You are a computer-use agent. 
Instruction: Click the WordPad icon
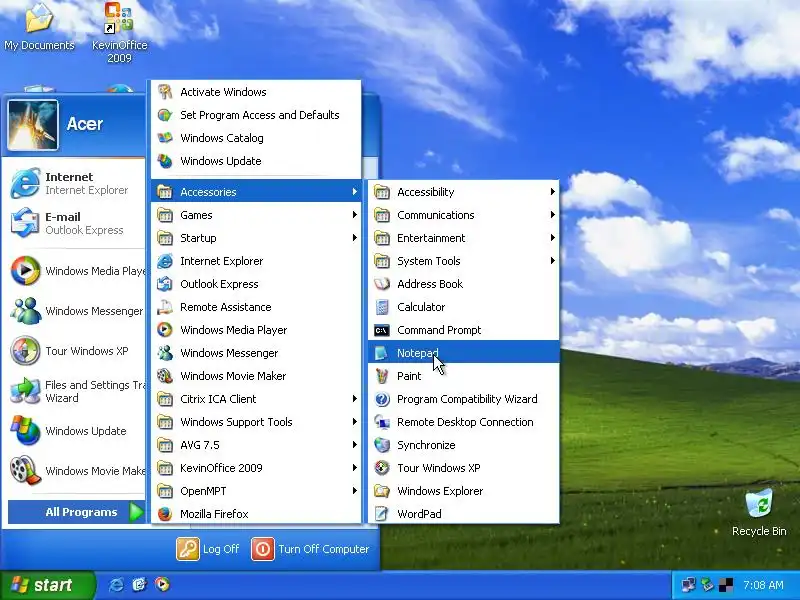point(382,514)
